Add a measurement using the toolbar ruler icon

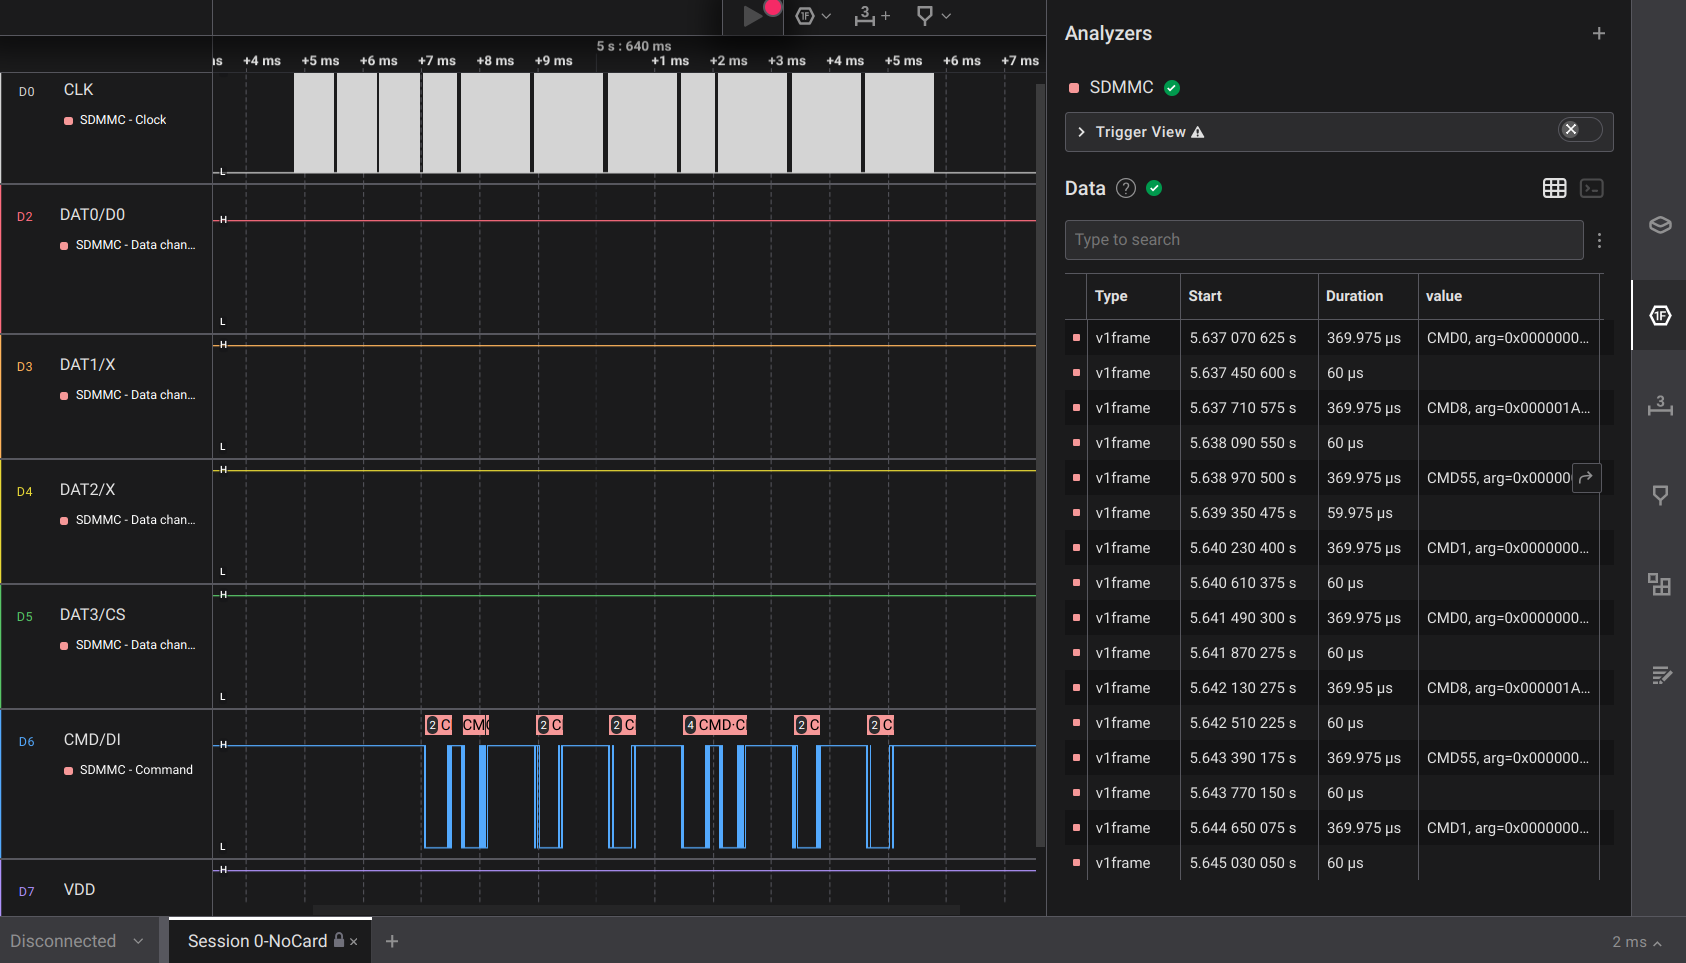coord(871,16)
